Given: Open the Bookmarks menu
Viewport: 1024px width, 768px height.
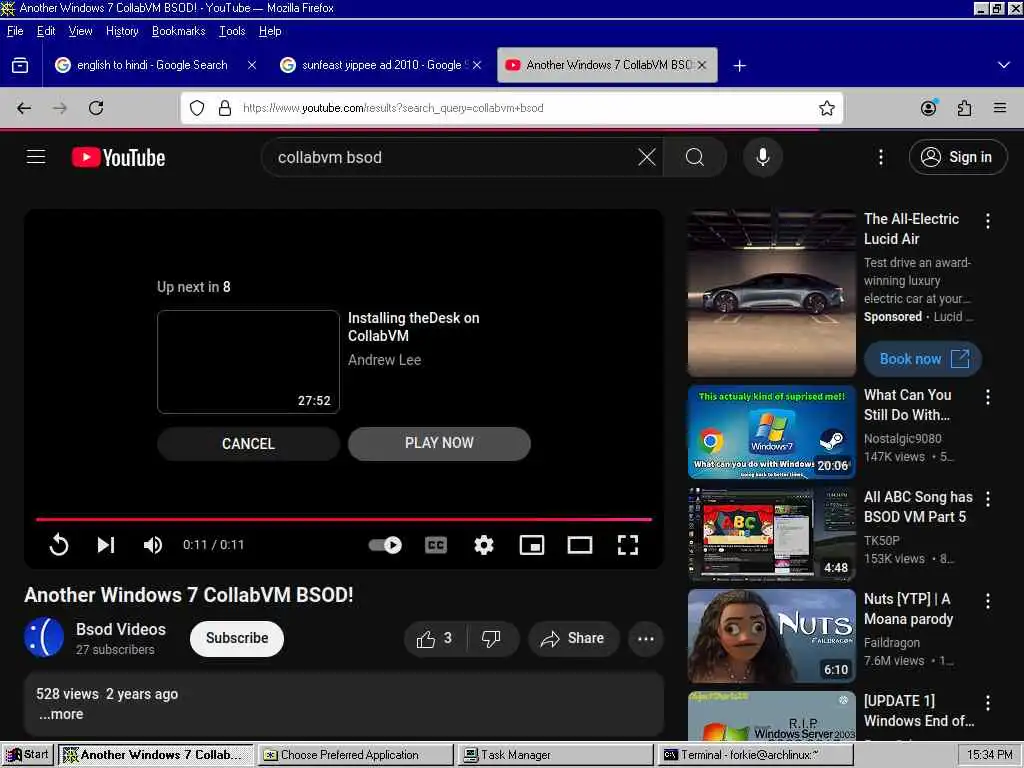Looking at the screenshot, I should click(178, 31).
